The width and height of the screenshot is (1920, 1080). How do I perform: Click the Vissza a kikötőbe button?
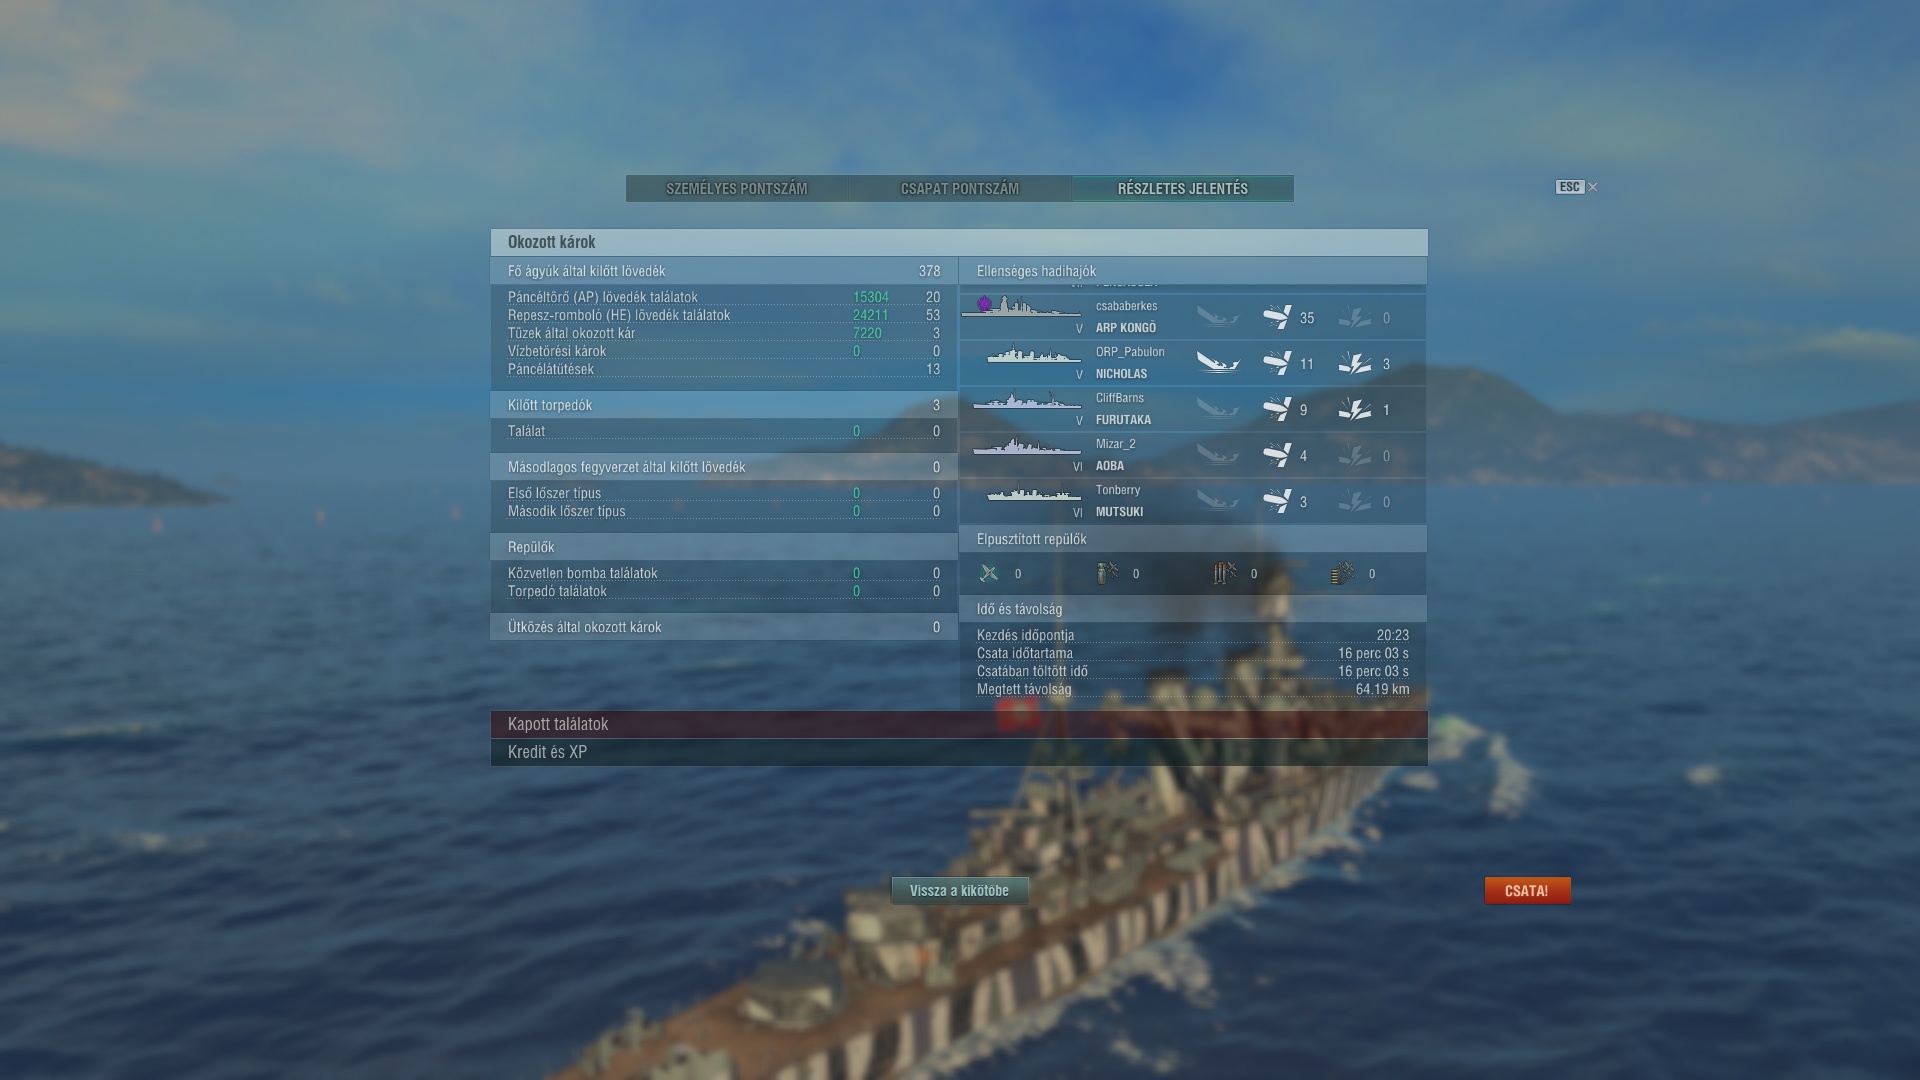[x=960, y=891]
